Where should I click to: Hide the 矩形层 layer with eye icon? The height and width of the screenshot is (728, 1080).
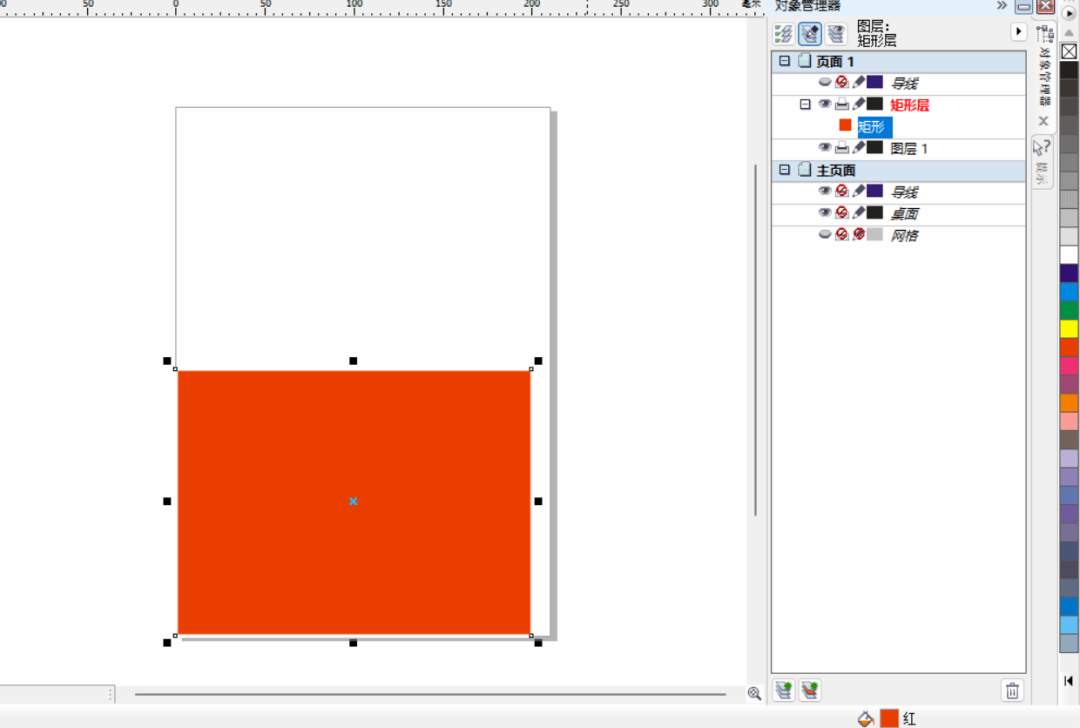[825, 104]
